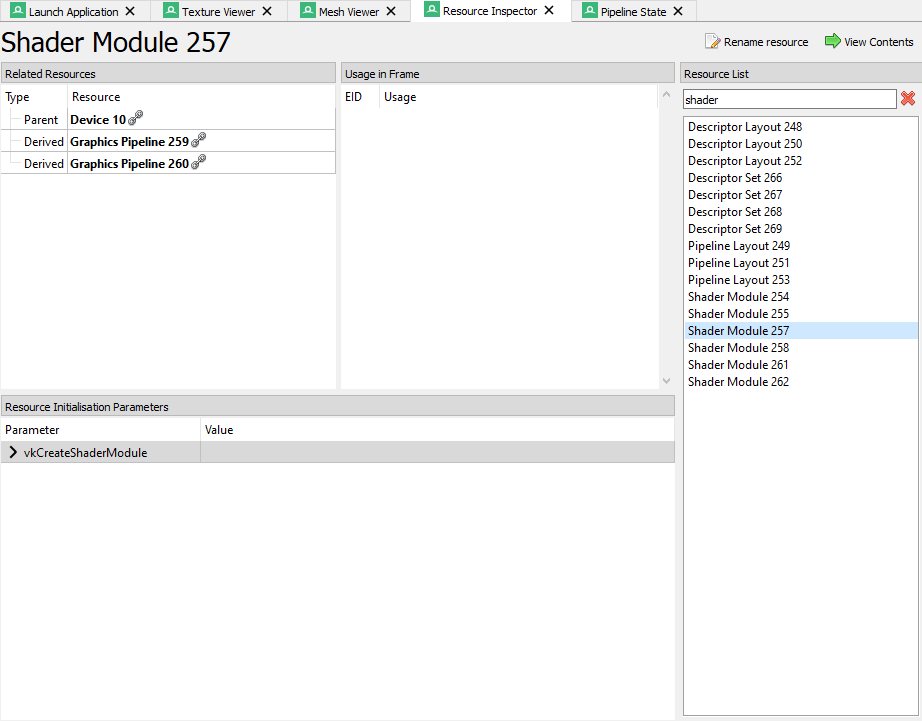Close the Texture Viewer tab
This screenshot has height=721, width=922.
(x=269, y=12)
